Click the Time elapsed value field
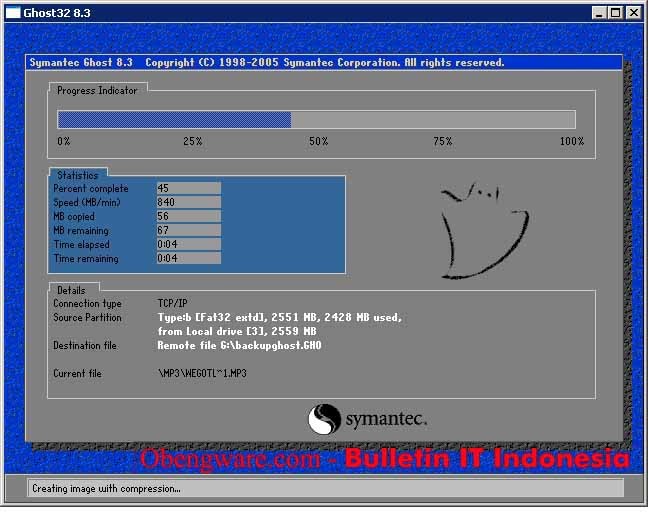Image resolution: width=648 pixels, height=512 pixels. coord(188,244)
